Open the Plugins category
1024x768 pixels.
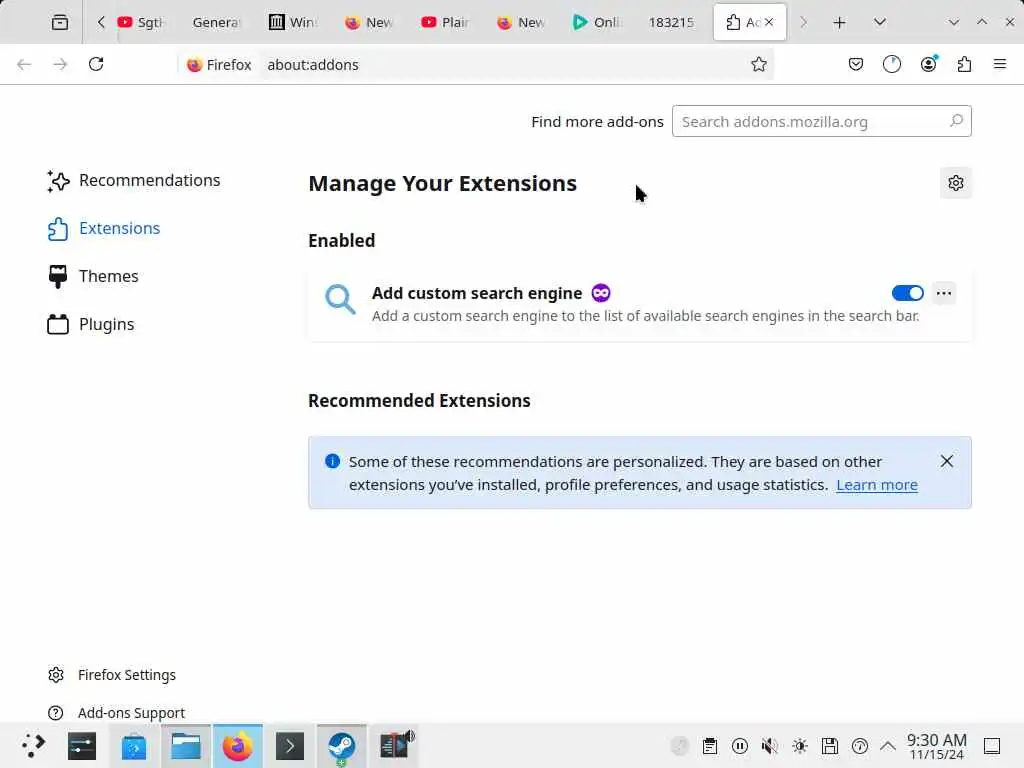tap(91, 325)
